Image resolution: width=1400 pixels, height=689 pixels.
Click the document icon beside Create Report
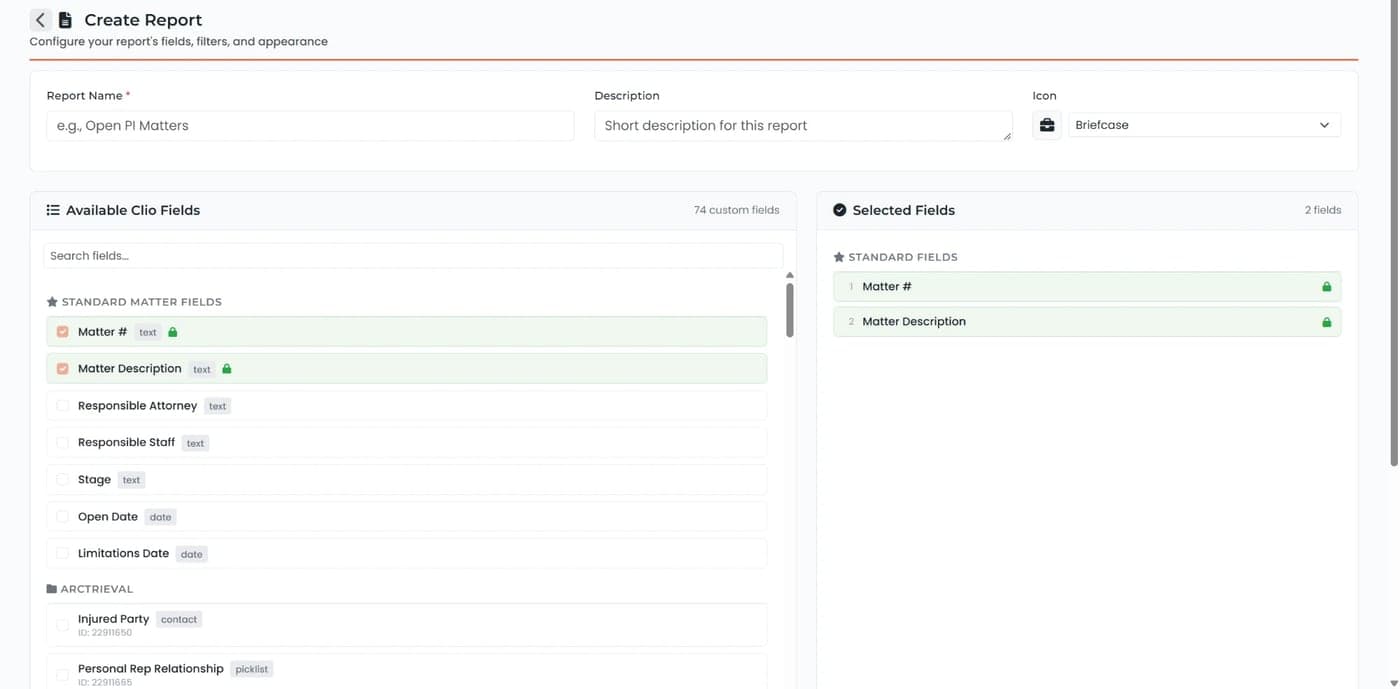pos(65,20)
